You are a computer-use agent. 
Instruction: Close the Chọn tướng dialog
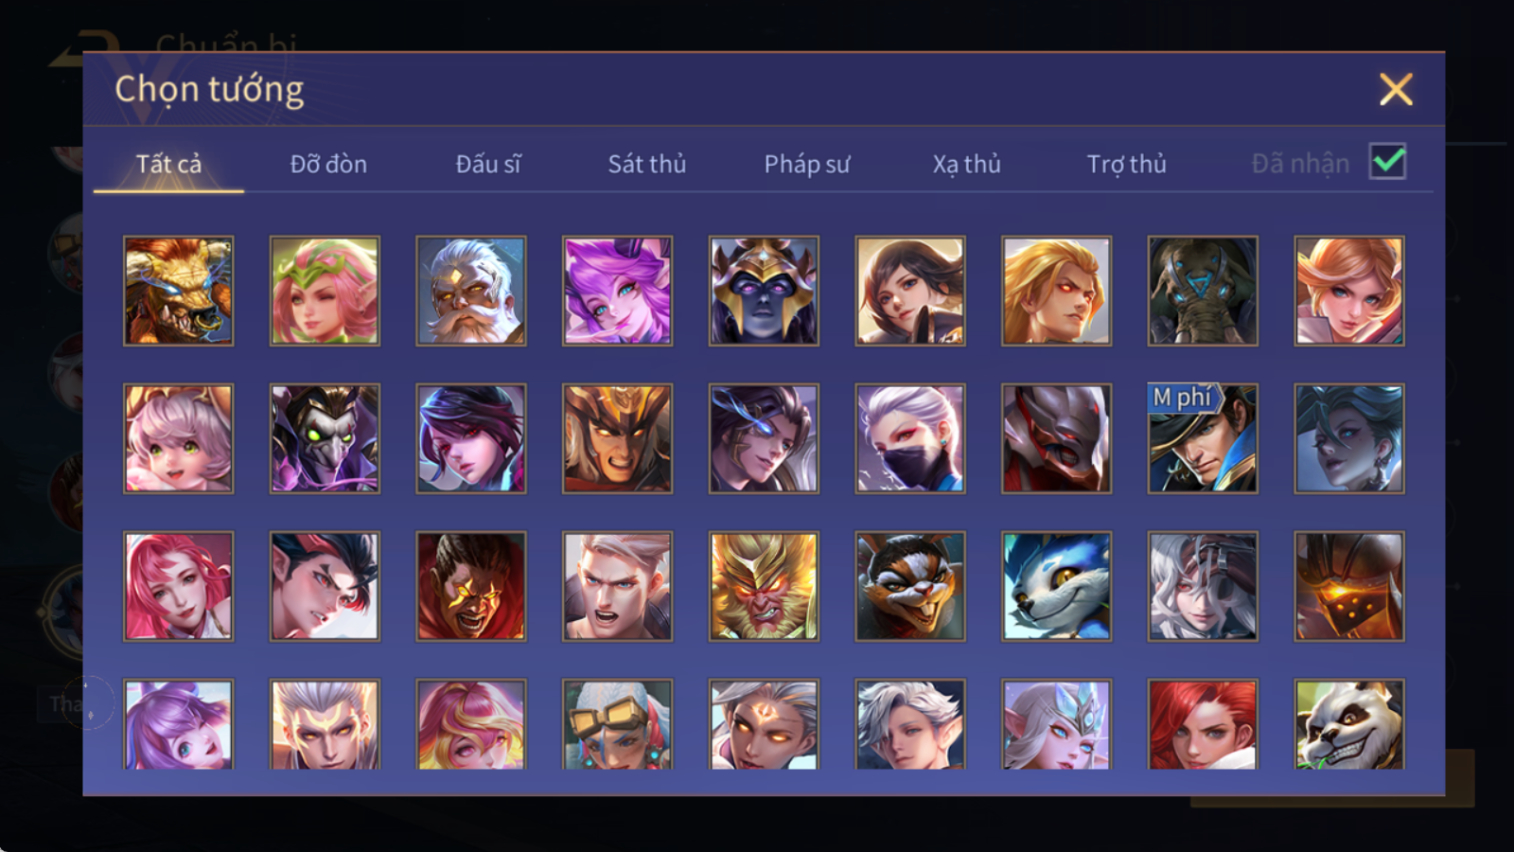click(1396, 89)
